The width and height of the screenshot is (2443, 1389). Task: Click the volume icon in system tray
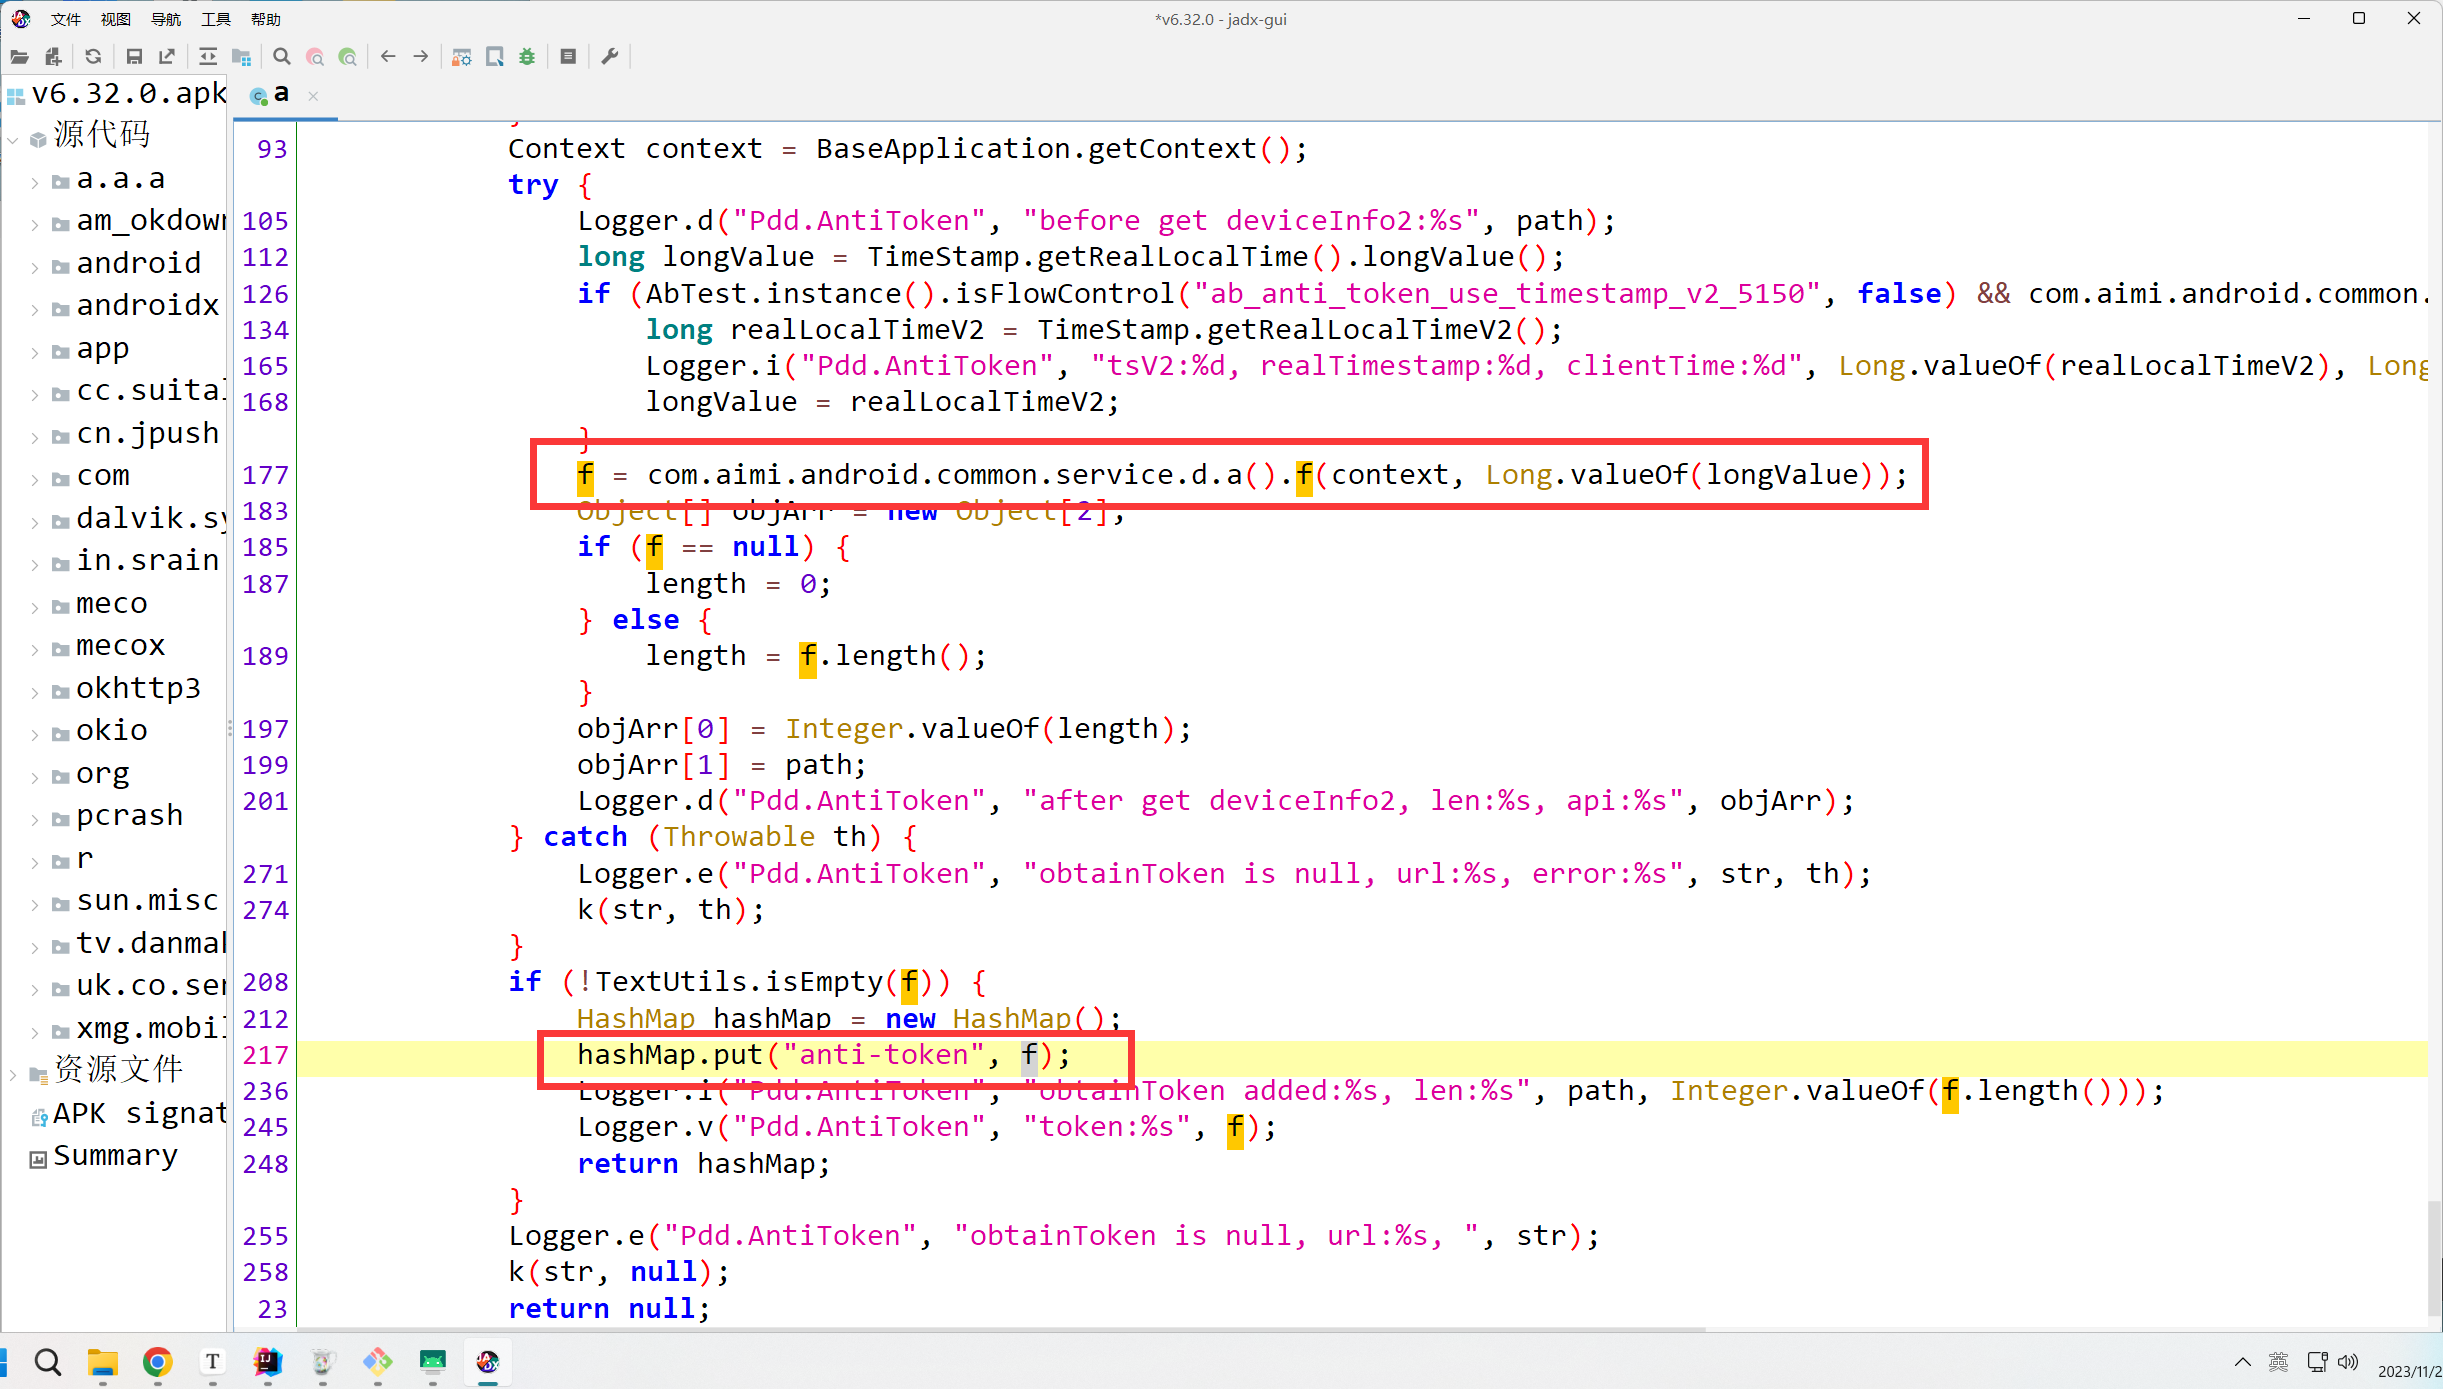coord(2349,1362)
